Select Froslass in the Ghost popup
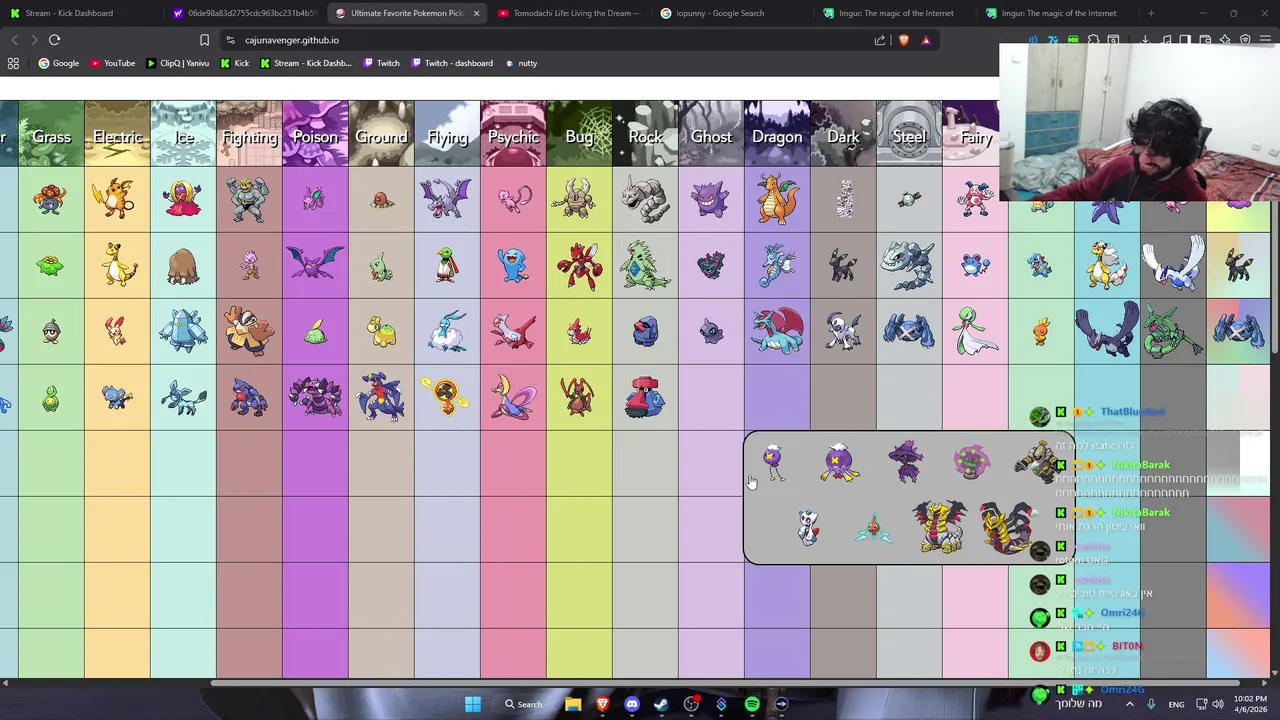 [x=808, y=527]
